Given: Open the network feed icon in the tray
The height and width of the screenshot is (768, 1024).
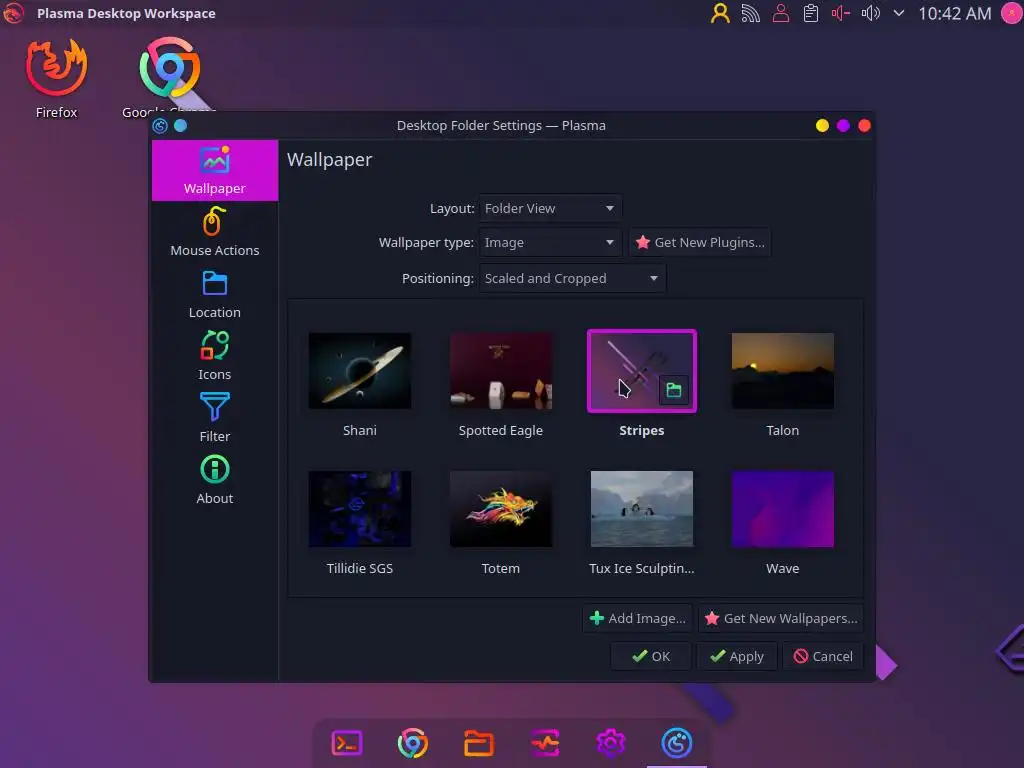Looking at the screenshot, I should 750,13.
